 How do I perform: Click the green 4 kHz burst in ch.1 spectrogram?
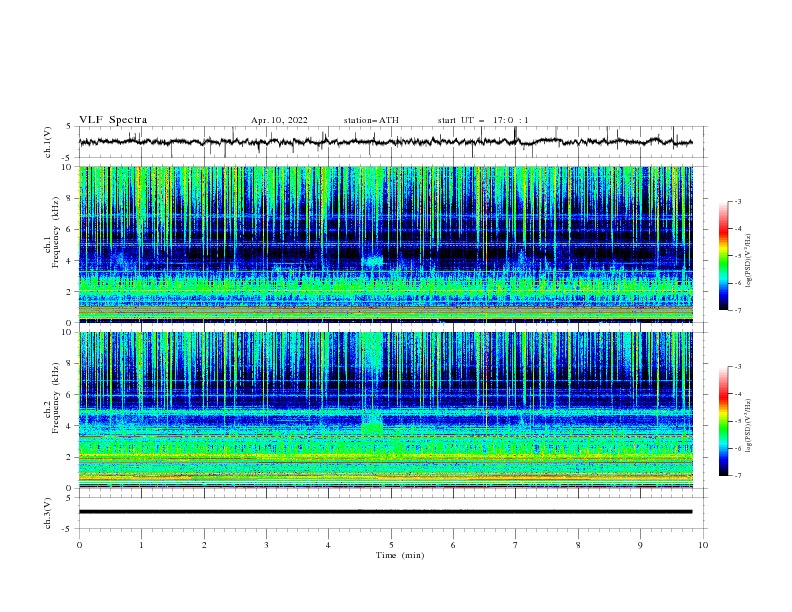[373, 261]
